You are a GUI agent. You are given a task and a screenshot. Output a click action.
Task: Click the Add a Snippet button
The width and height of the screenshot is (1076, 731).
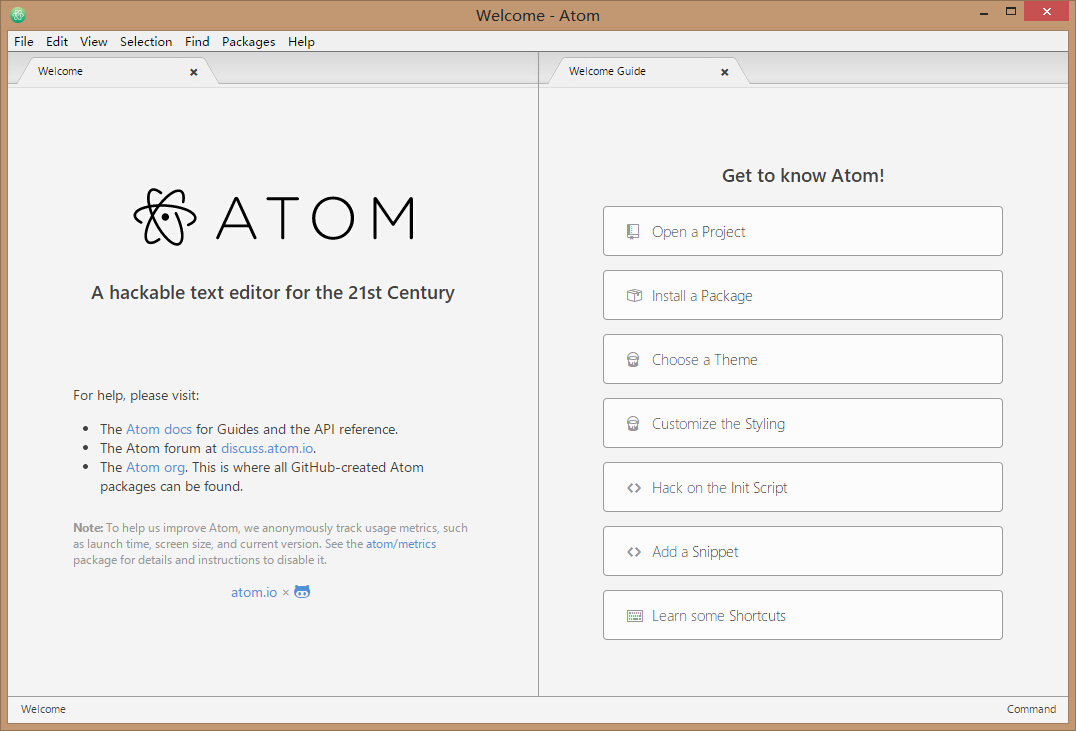pos(802,551)
